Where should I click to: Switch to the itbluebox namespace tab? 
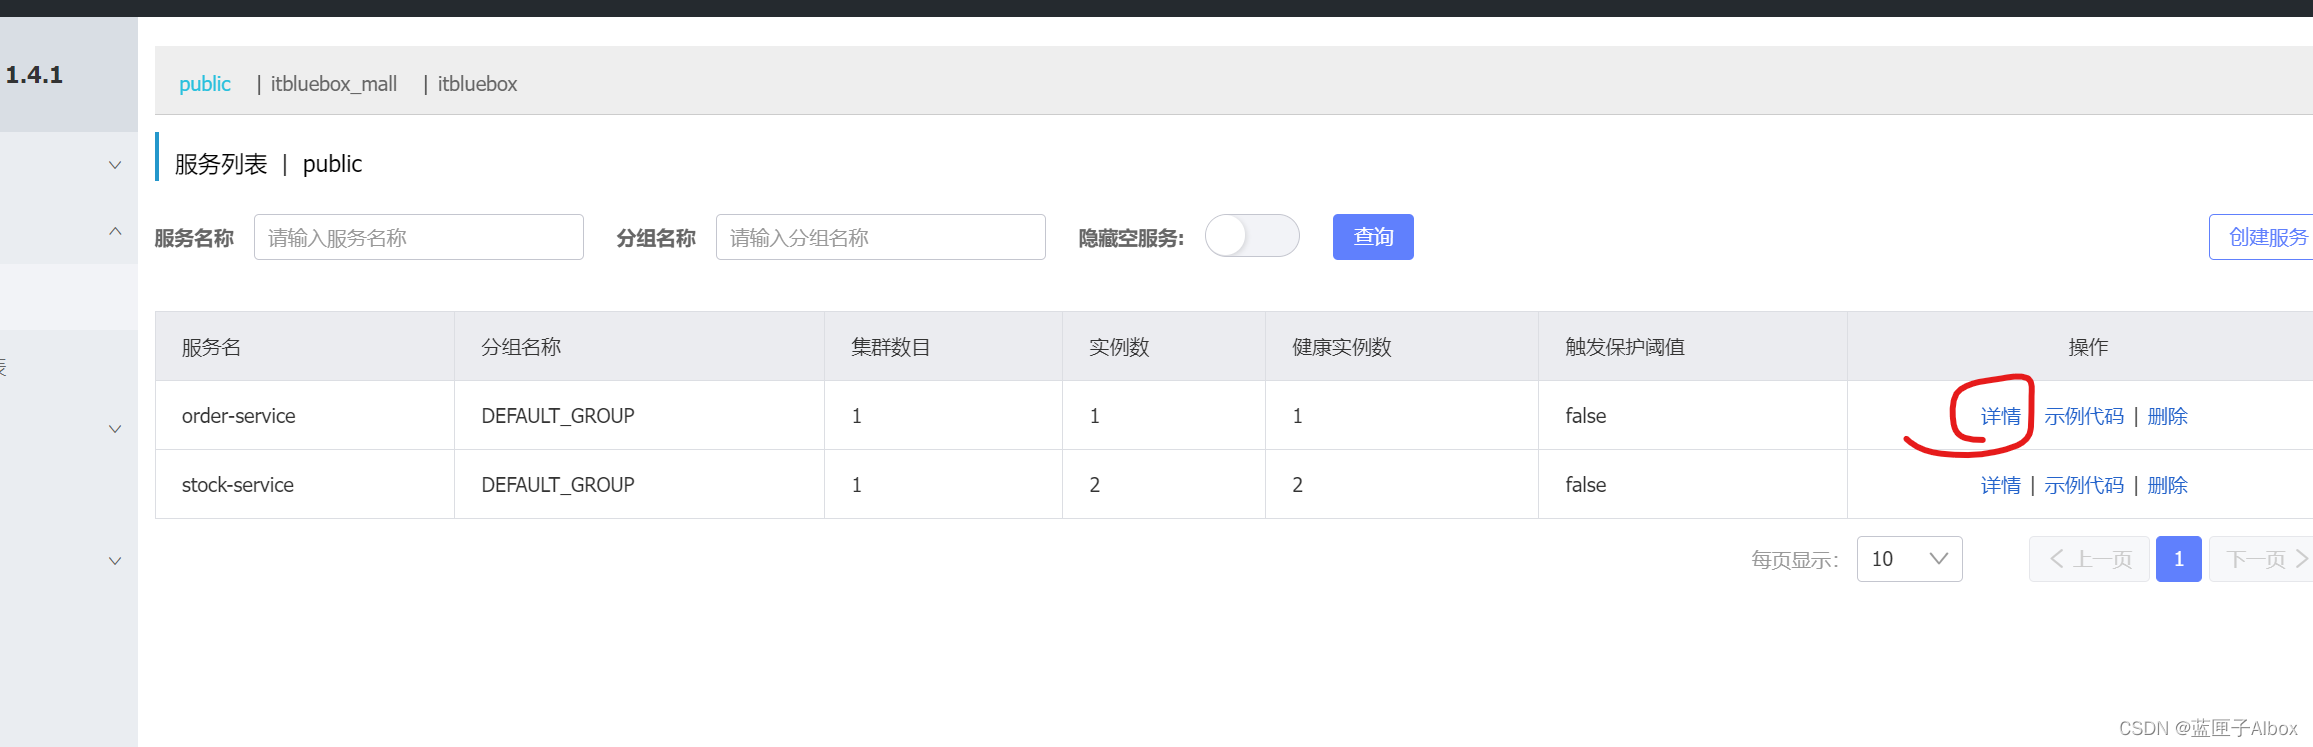pyautogui.click(x=477, y=84)
